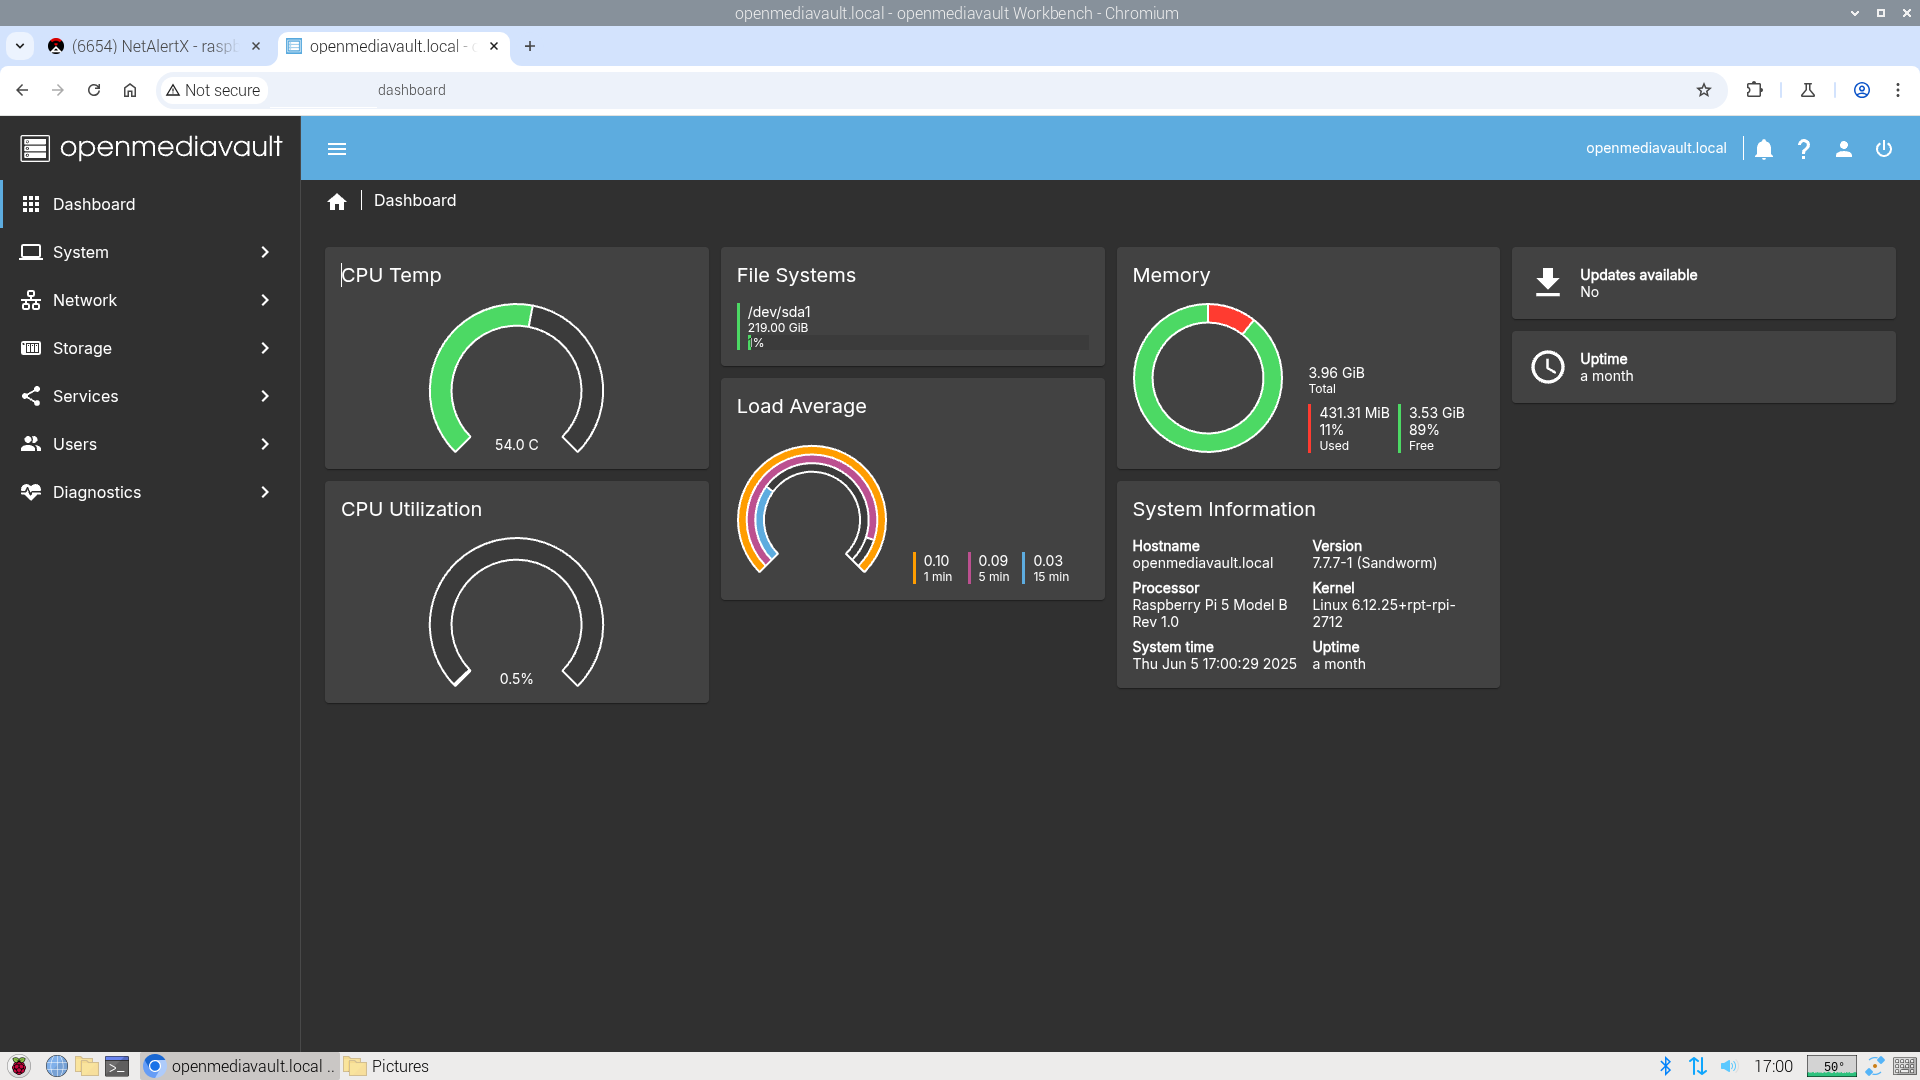Screen dimensions: 1920x1080
Task: Click the power options icon
Action: 1884,149
